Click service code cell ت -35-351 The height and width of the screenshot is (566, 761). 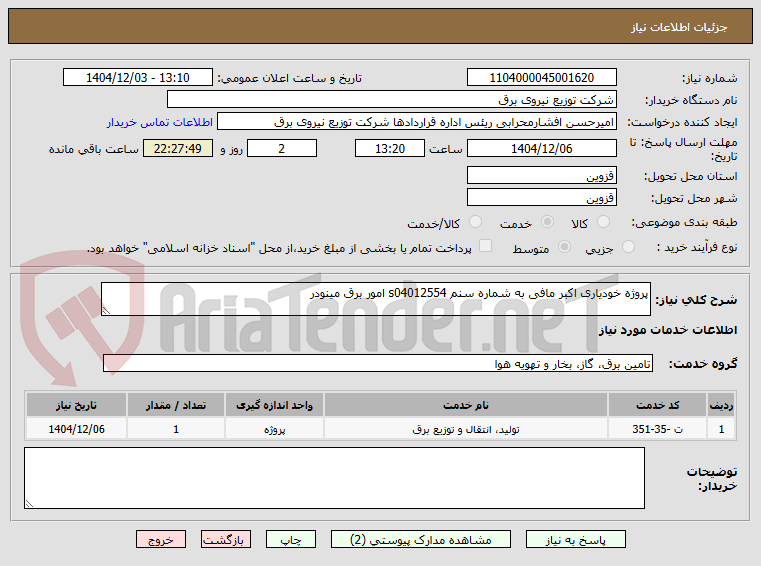(657, 429)
